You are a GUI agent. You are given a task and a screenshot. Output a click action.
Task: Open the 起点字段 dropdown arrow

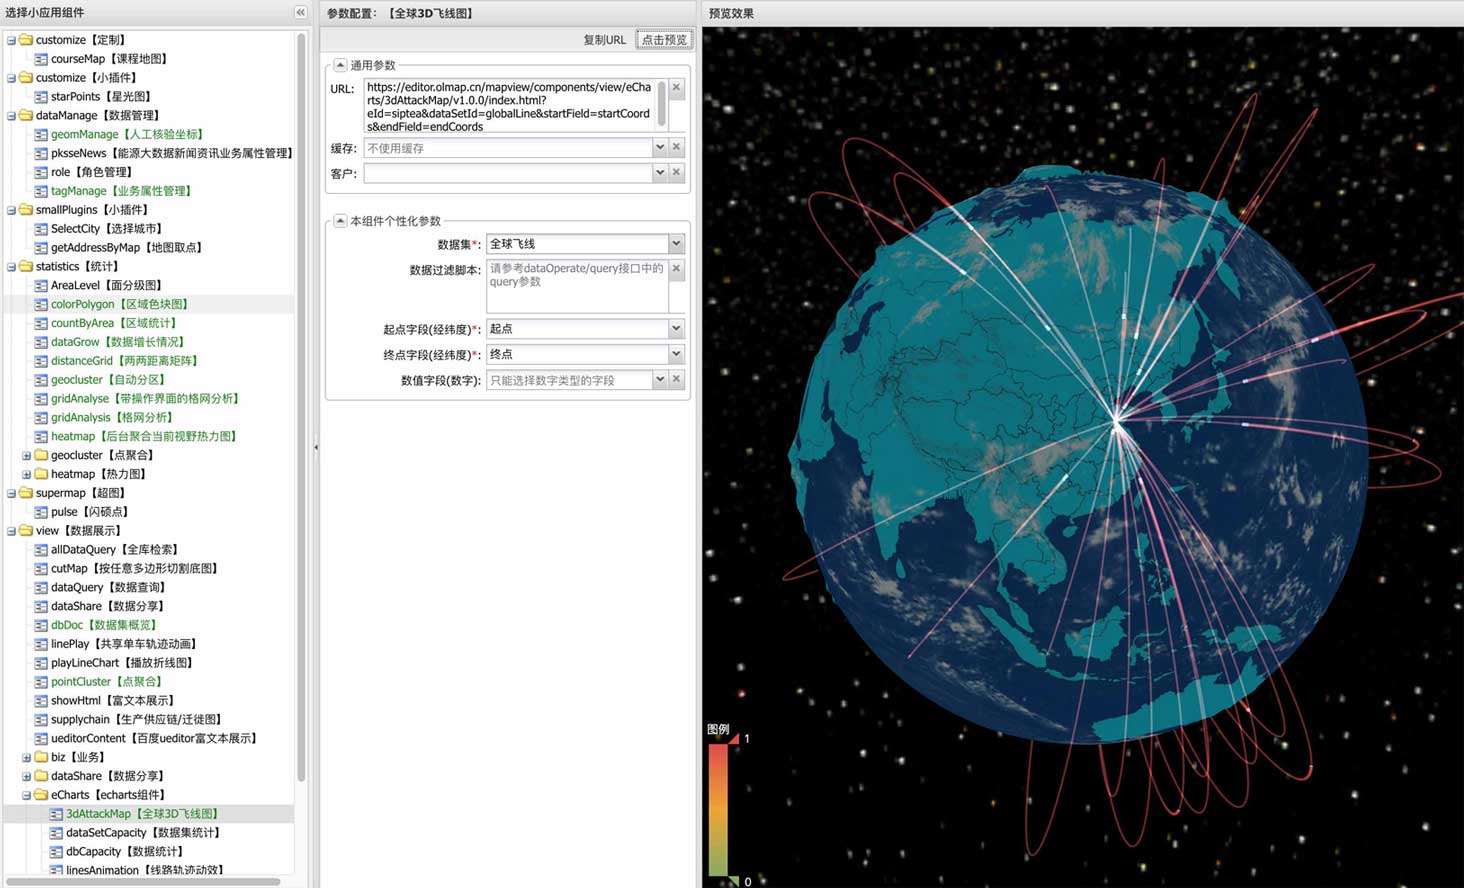click(676, 329)
